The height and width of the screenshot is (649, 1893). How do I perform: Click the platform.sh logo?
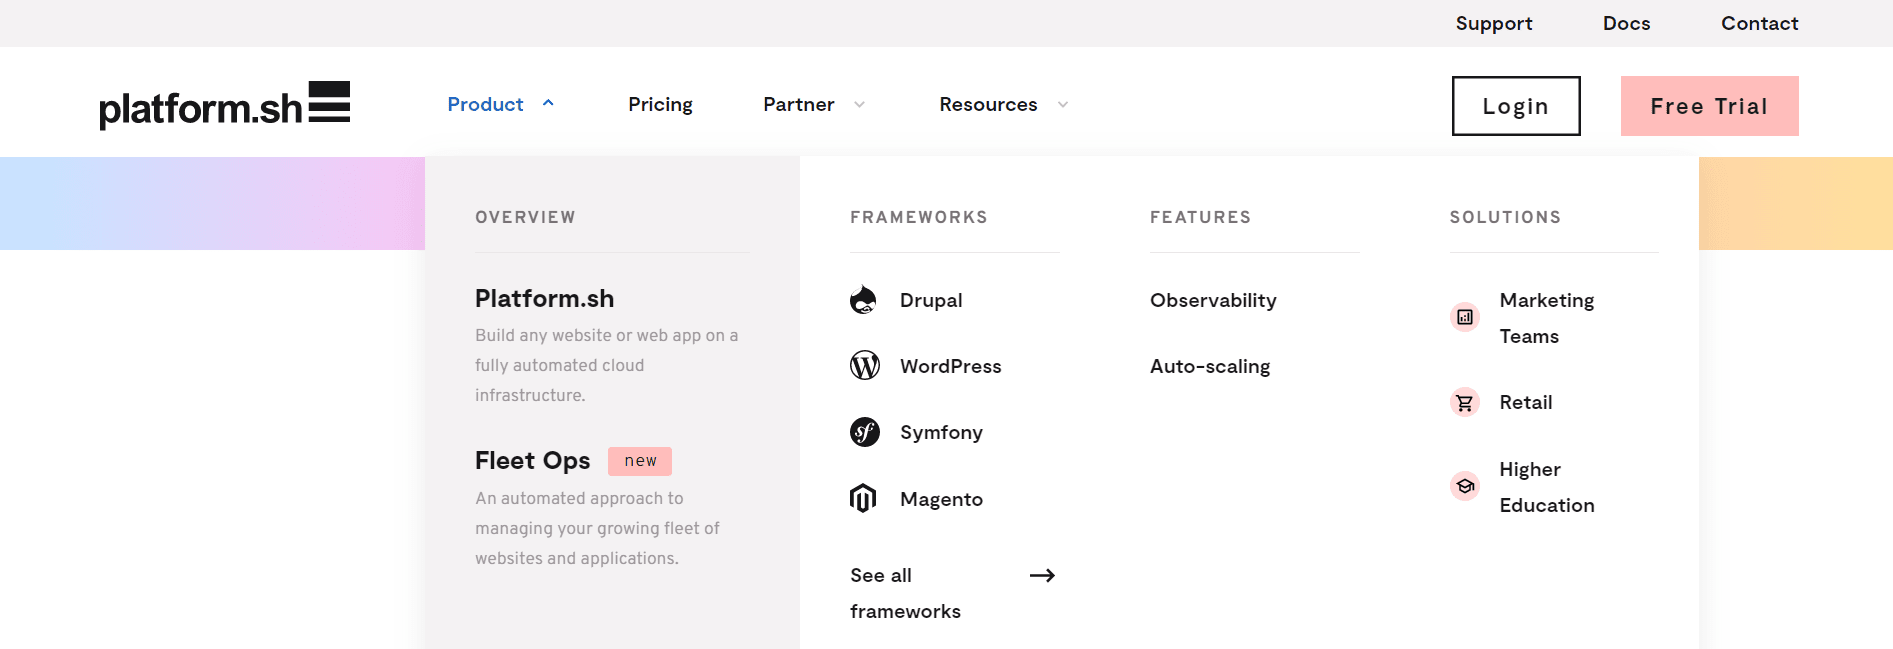(x=224, y=105)
